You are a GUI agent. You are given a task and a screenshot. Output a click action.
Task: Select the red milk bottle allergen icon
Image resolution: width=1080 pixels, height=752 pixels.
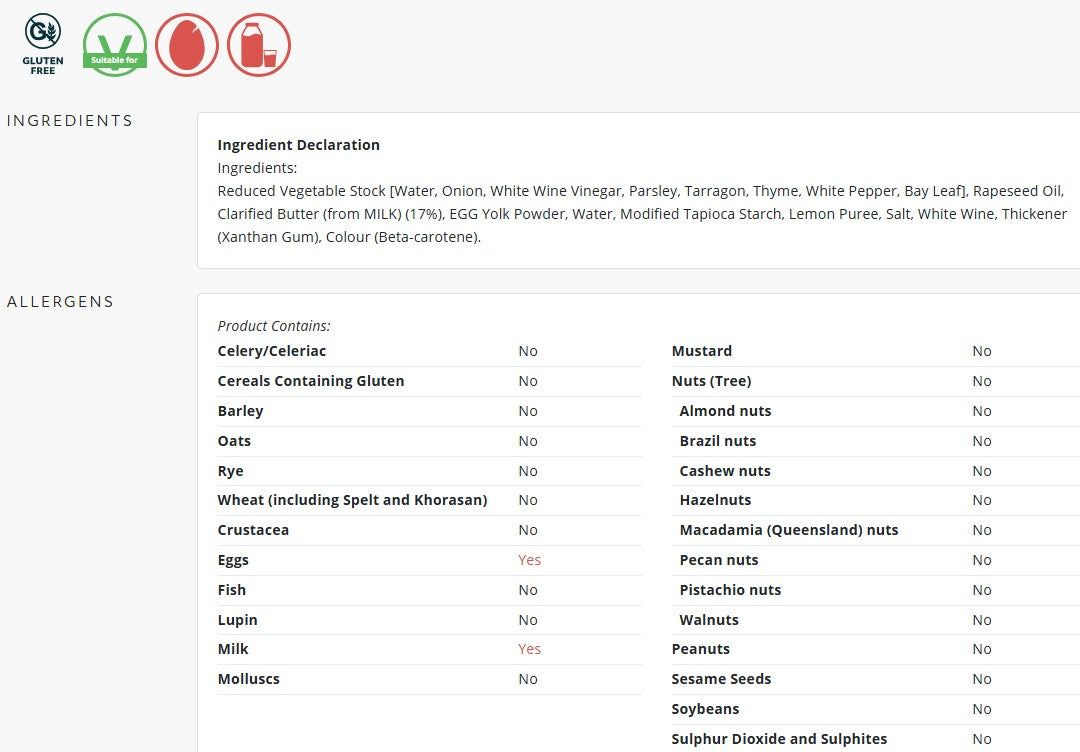[259, 45]
